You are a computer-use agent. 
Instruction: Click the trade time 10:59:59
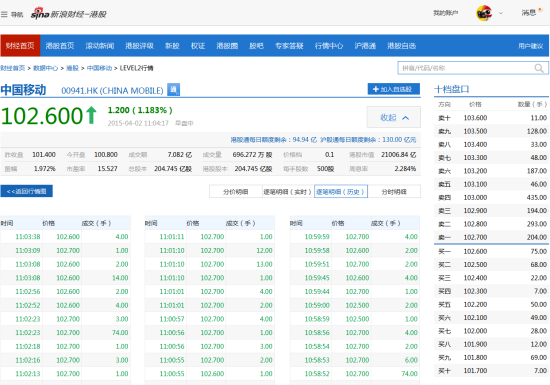[x=317, y=237]
